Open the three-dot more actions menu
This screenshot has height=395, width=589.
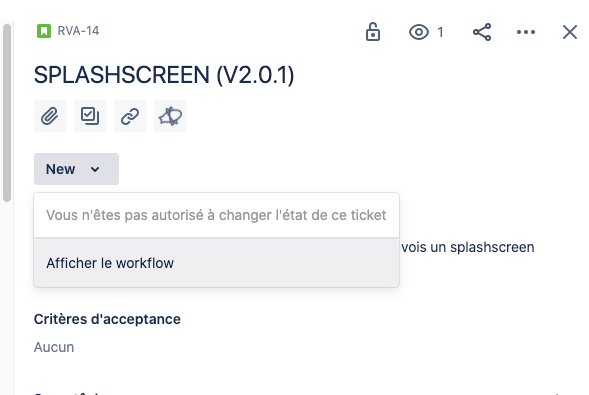[x=526, y=32]
